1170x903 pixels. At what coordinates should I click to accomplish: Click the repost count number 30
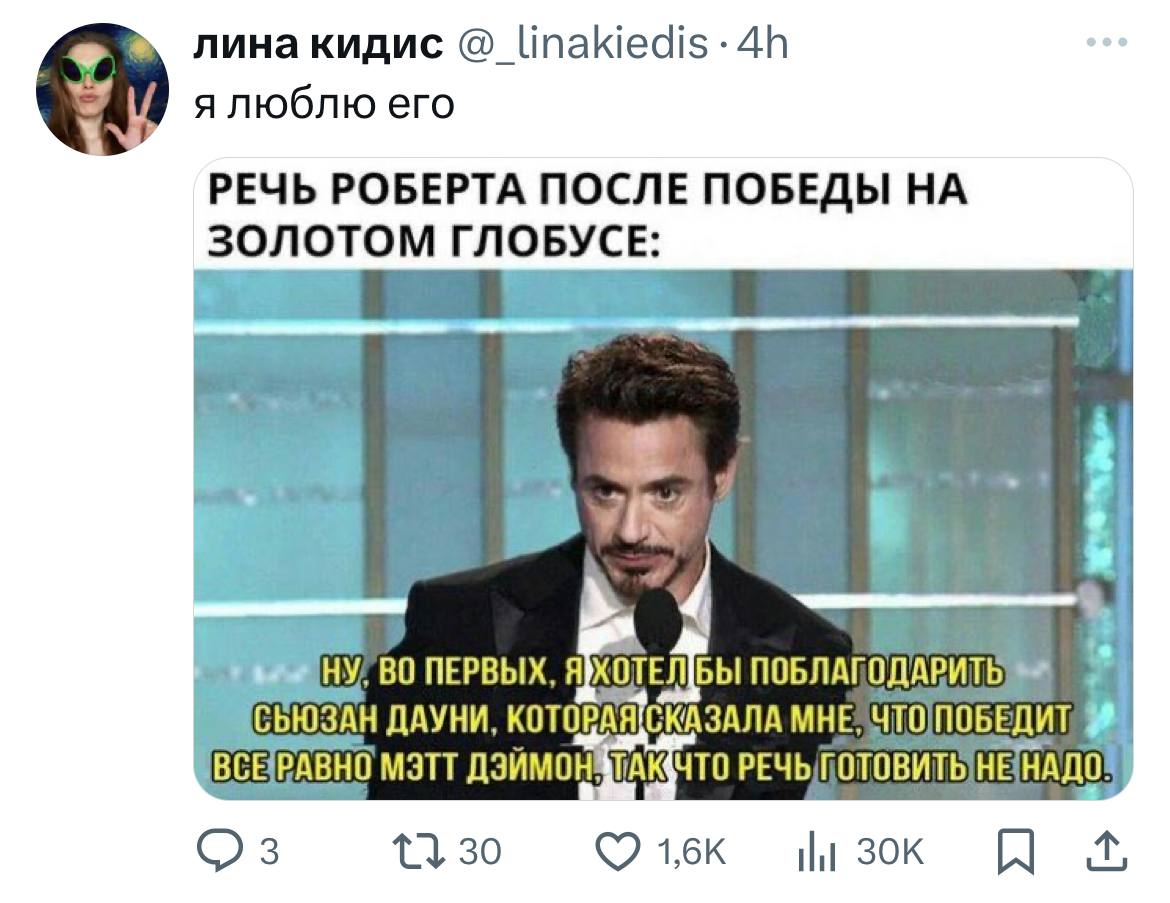tap(480, 852)
